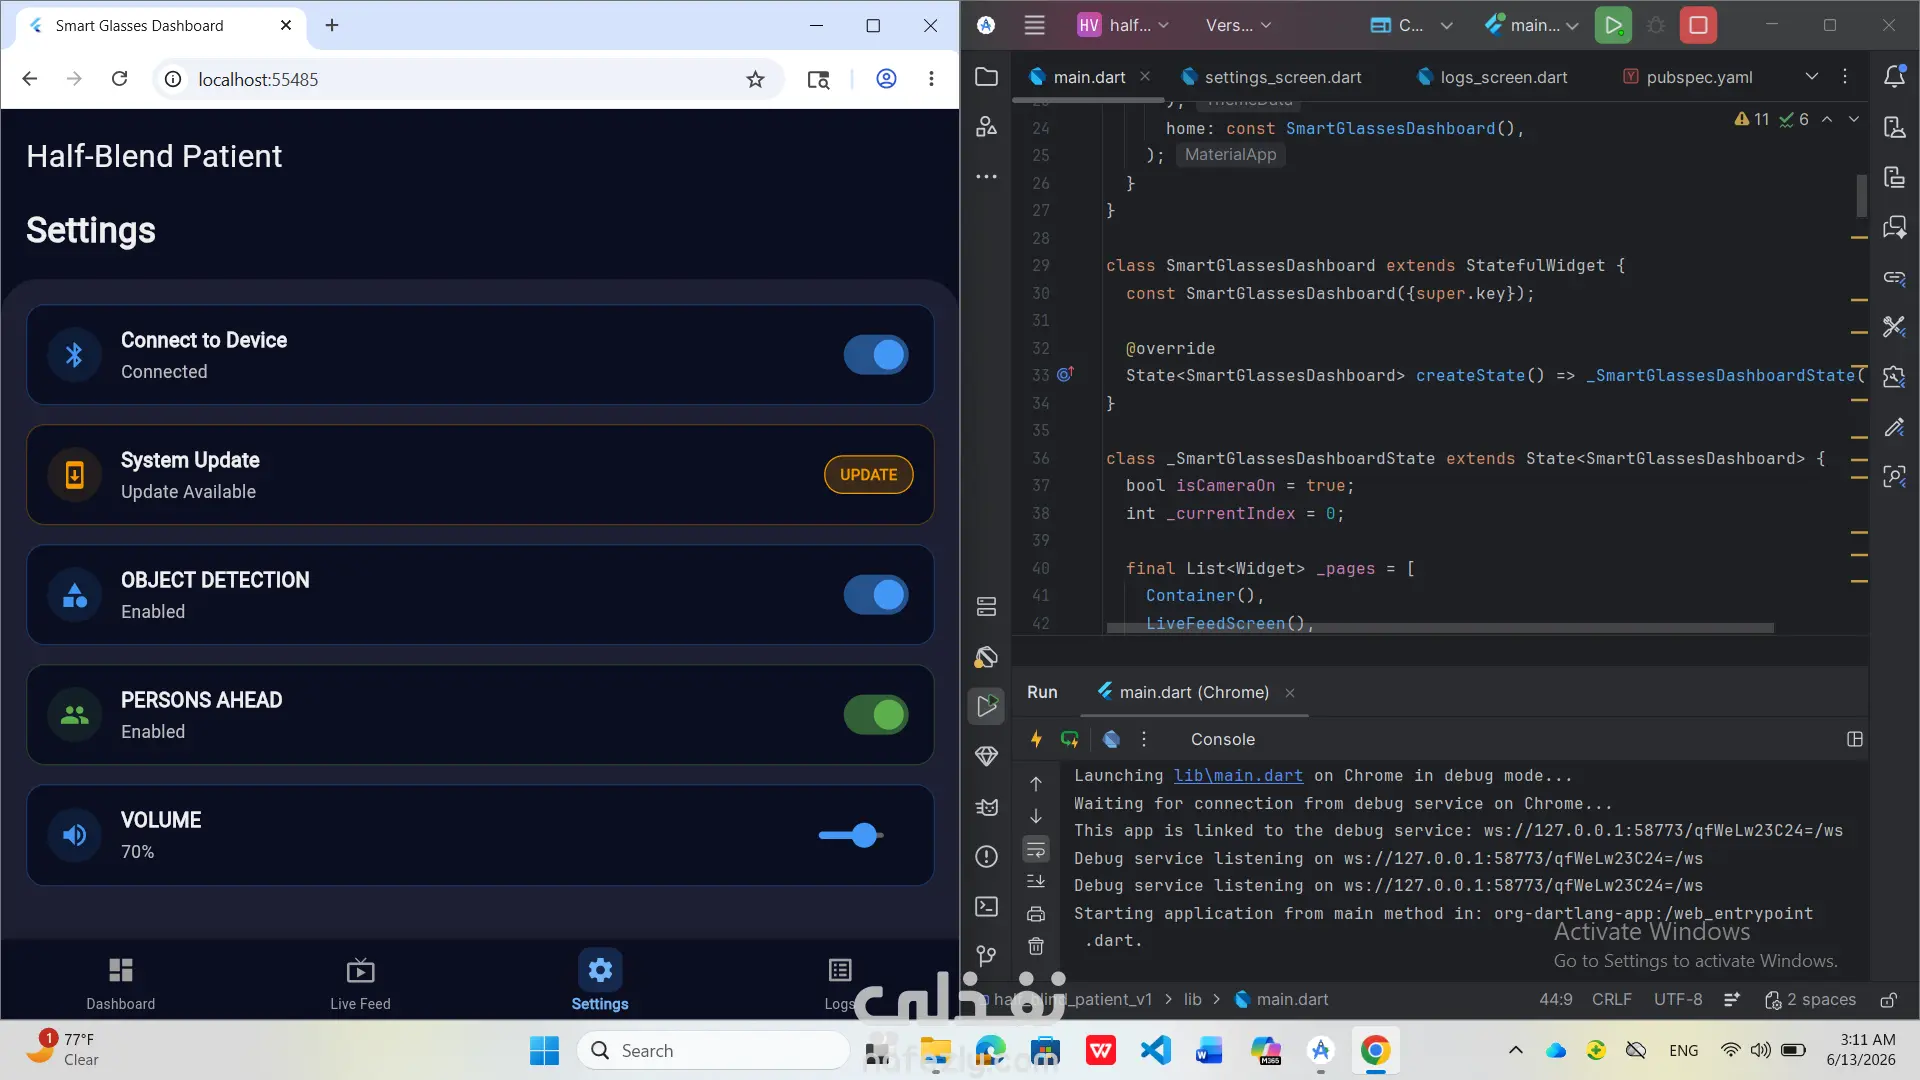Click the CRLF line separator in status bar
The height and width of the screenshot is (1080, 1920).
1611,999
